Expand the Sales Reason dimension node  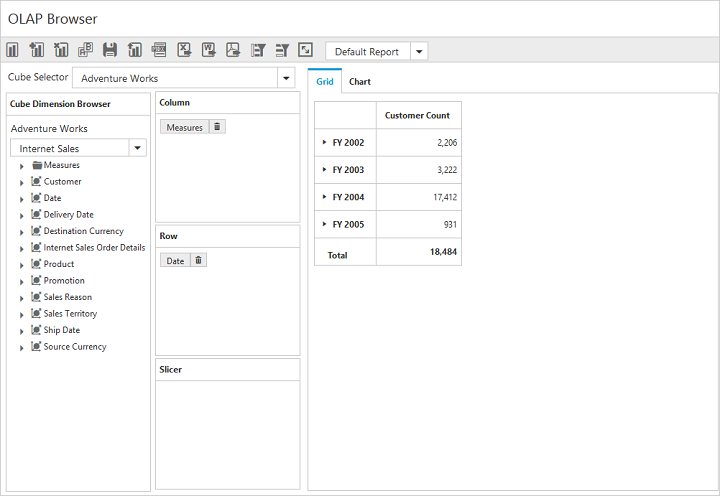(21, 299)
